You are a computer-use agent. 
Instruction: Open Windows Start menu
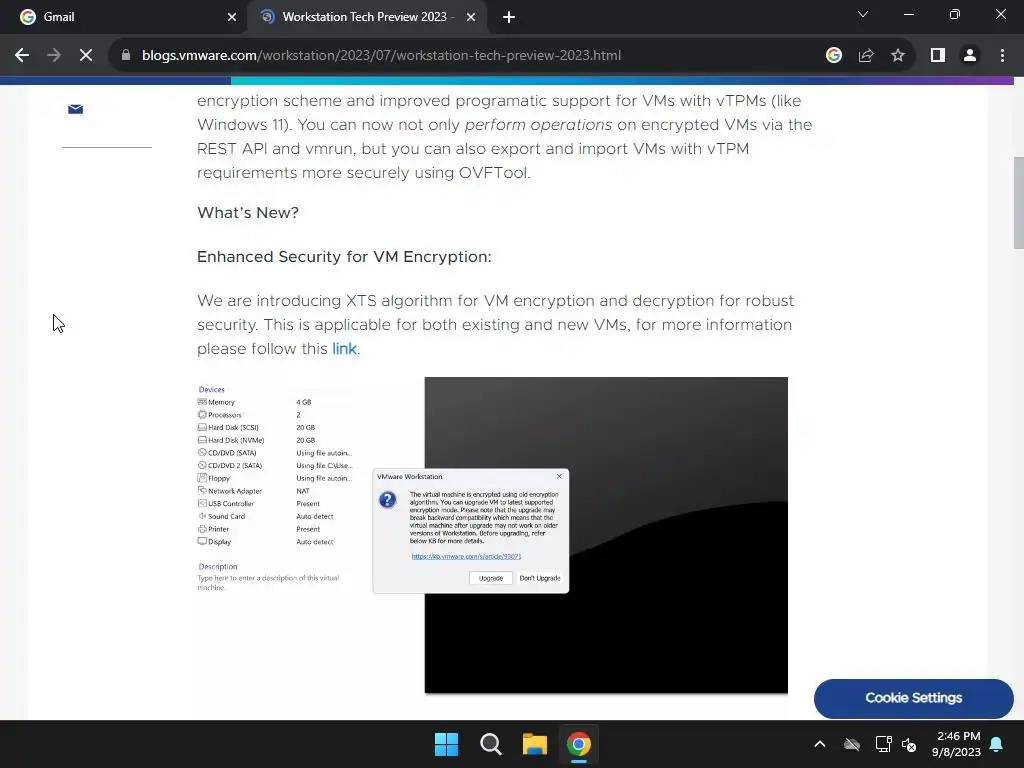(447, 744)
